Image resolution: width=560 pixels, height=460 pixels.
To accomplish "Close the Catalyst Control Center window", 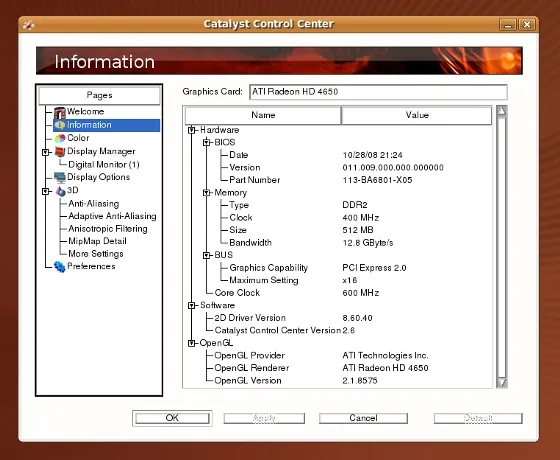I will click(527, 25).
